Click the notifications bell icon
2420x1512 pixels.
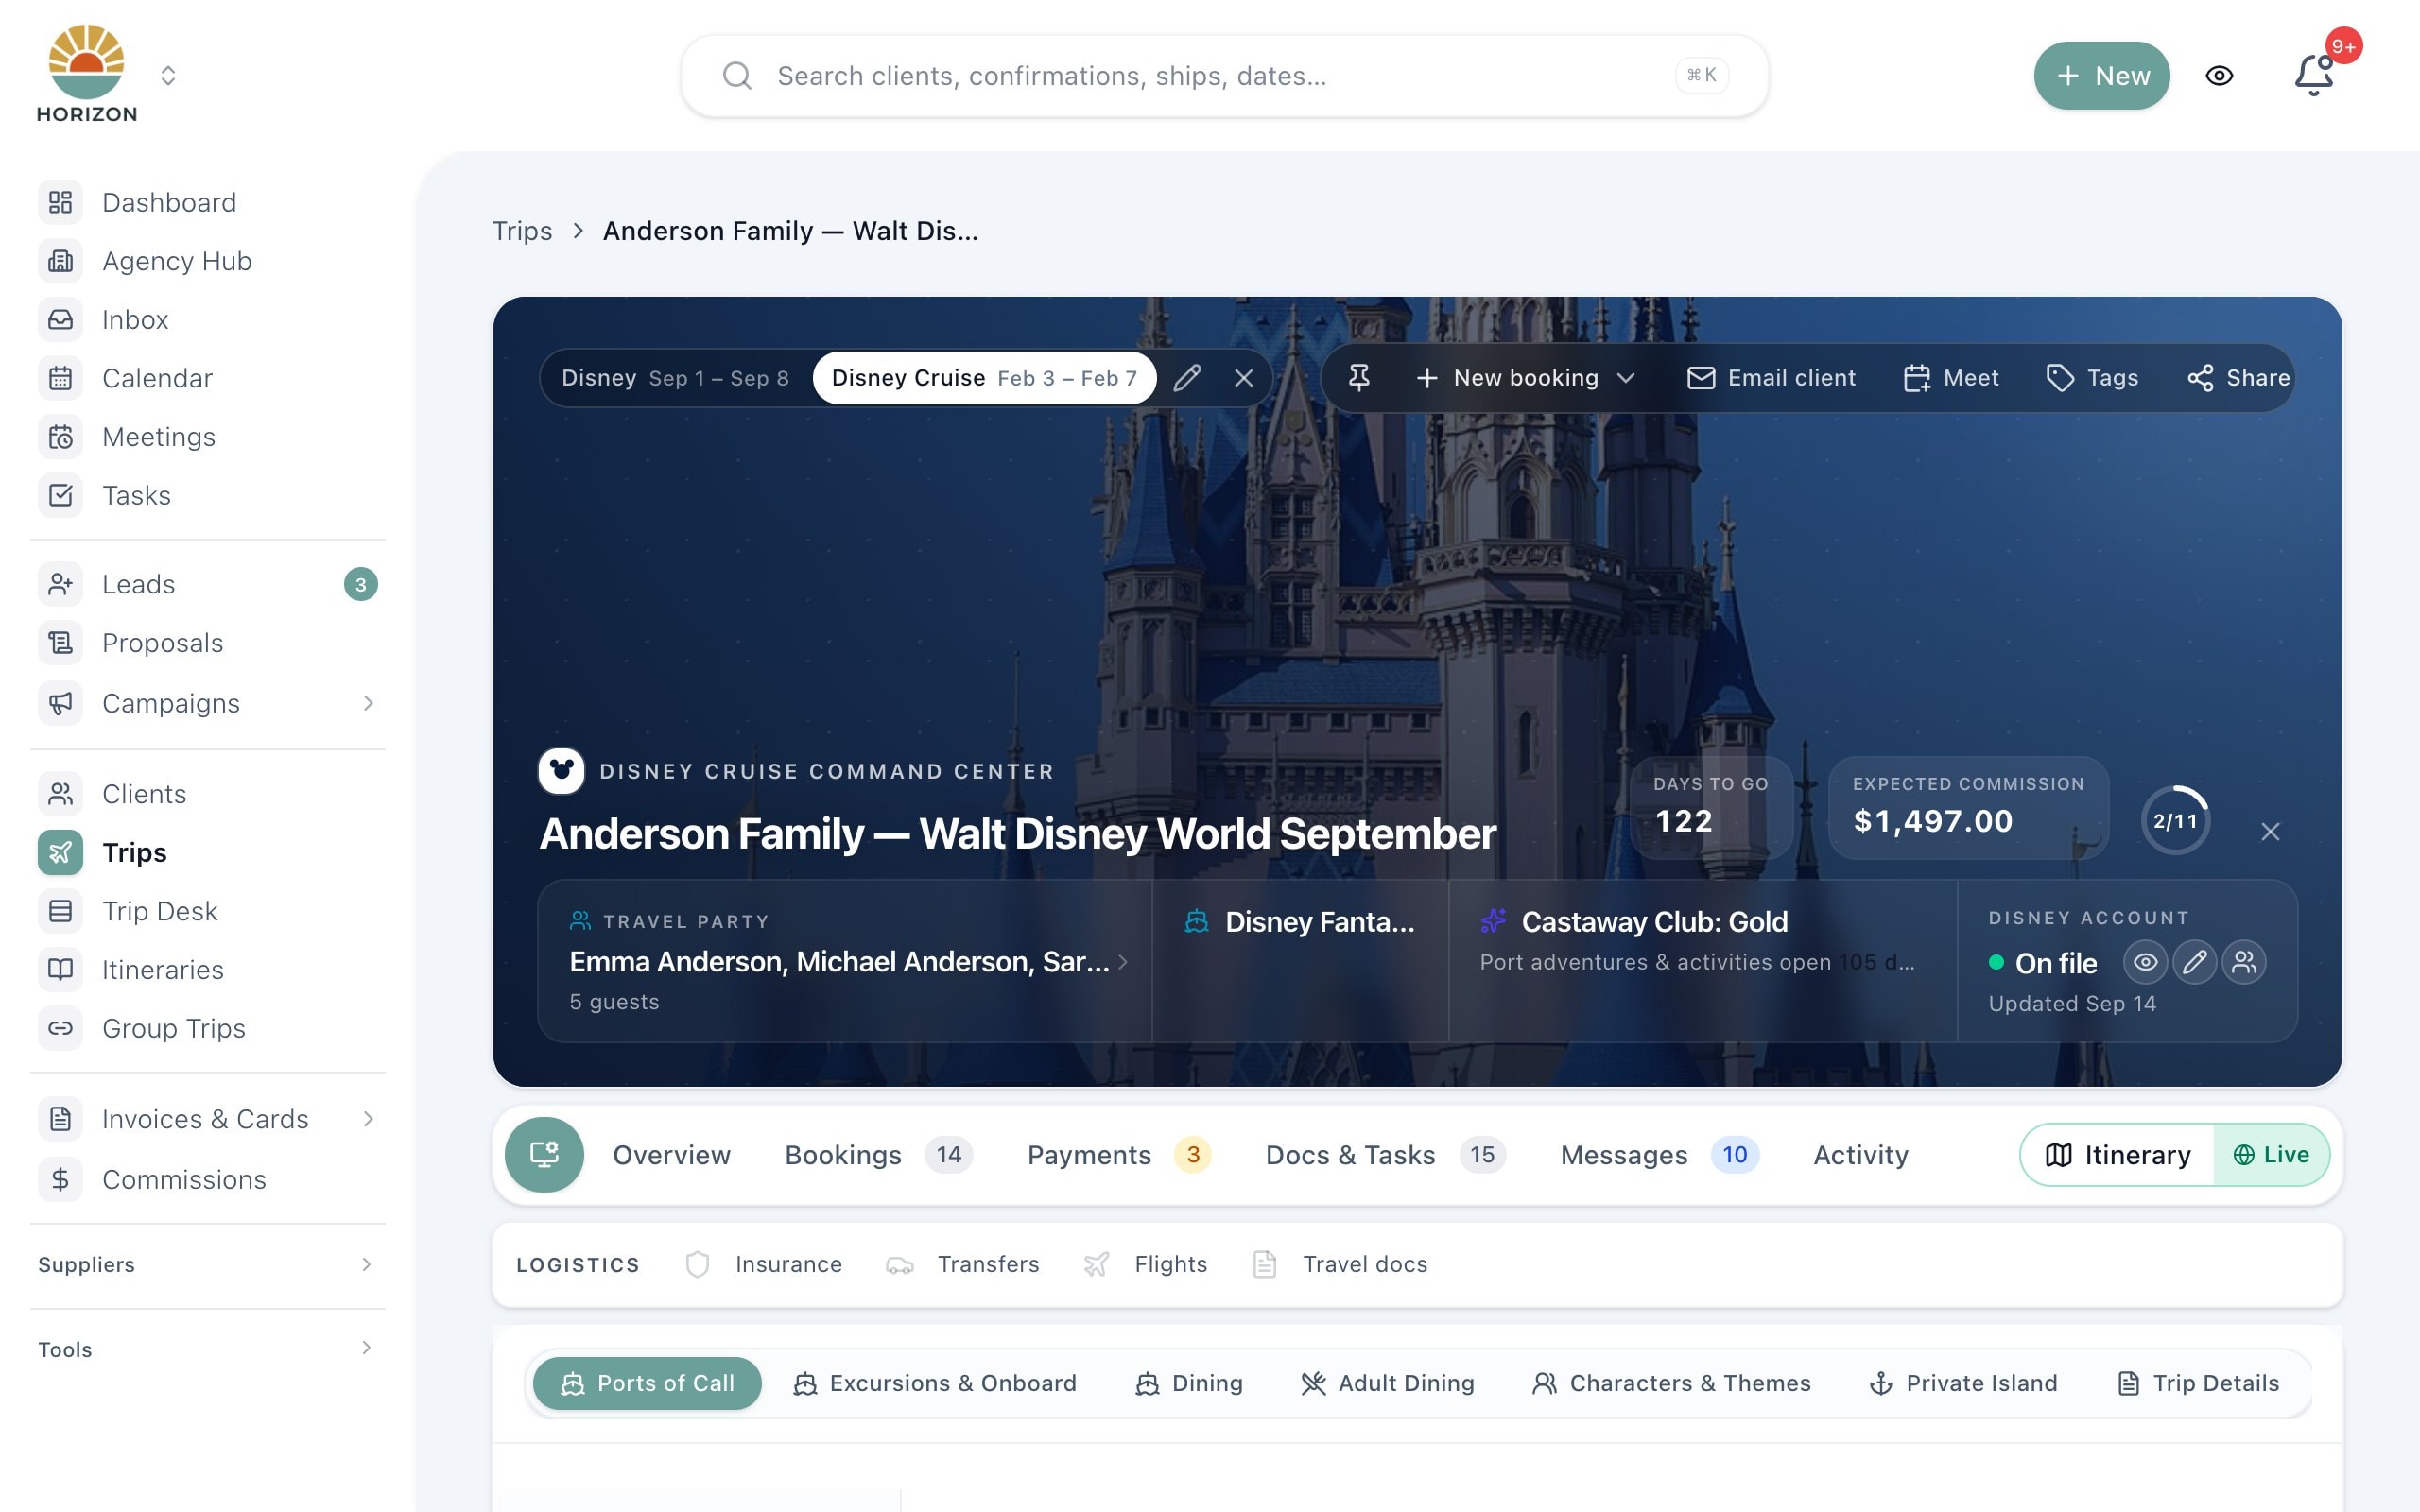coord(2314,76)
